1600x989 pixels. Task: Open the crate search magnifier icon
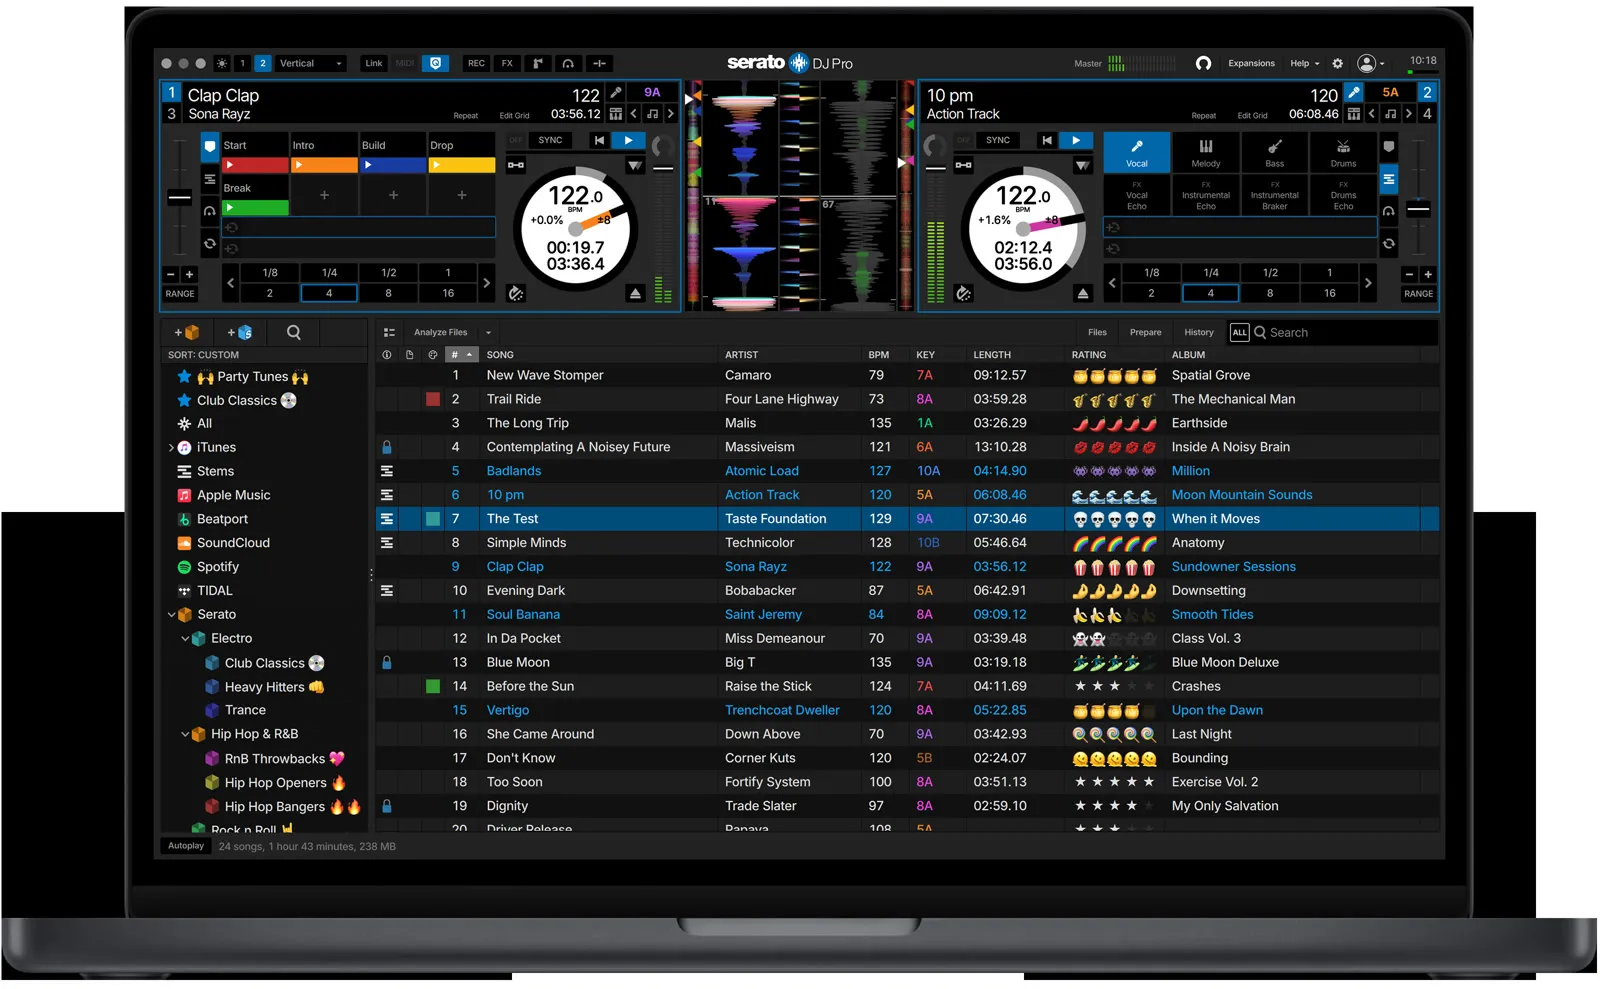(x=294, y=333)
